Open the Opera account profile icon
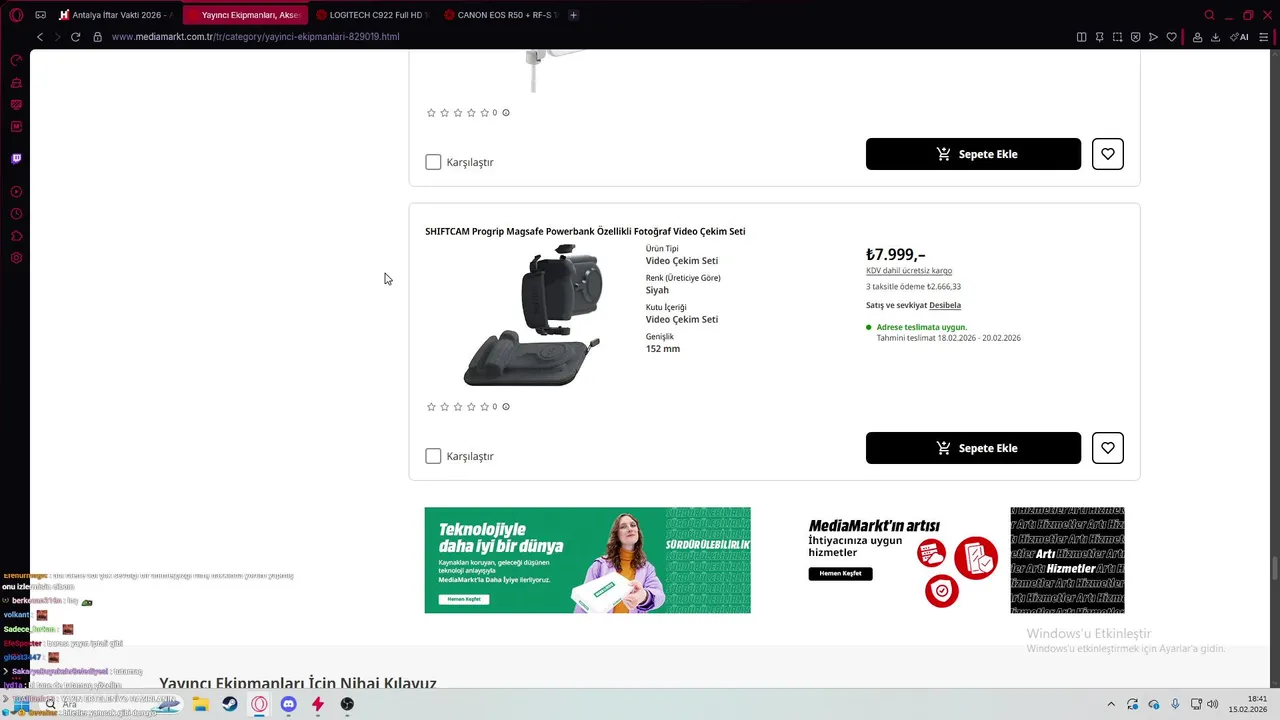Screen dimensions: 1280x720 point(1197,37)
